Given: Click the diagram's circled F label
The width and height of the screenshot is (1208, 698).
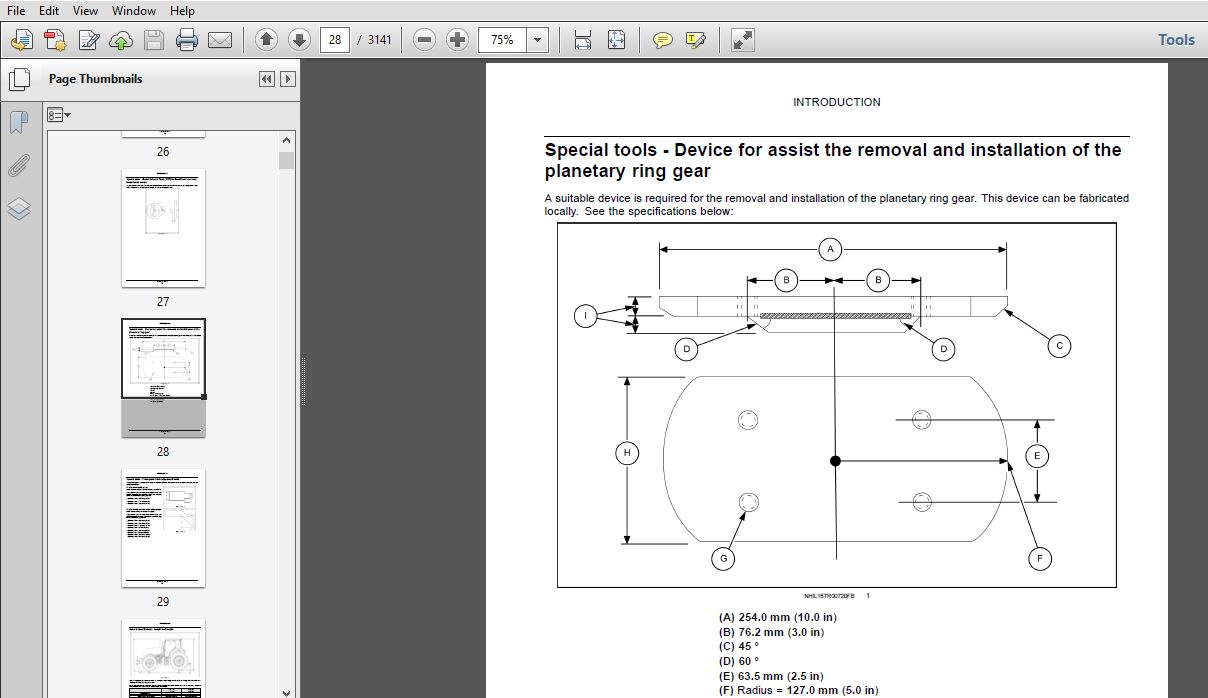Looking at the screenshot, I should 1039,558.
